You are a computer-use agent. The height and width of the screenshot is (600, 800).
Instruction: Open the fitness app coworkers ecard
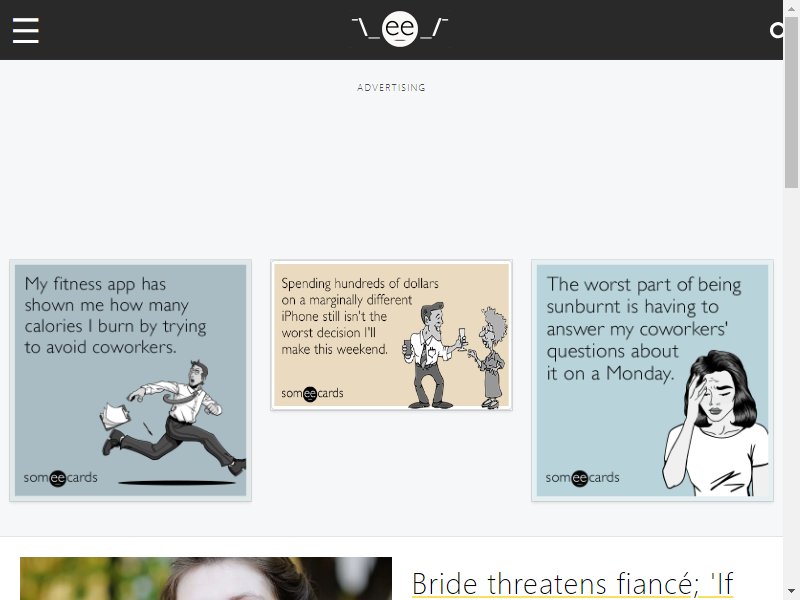(131, 380)
